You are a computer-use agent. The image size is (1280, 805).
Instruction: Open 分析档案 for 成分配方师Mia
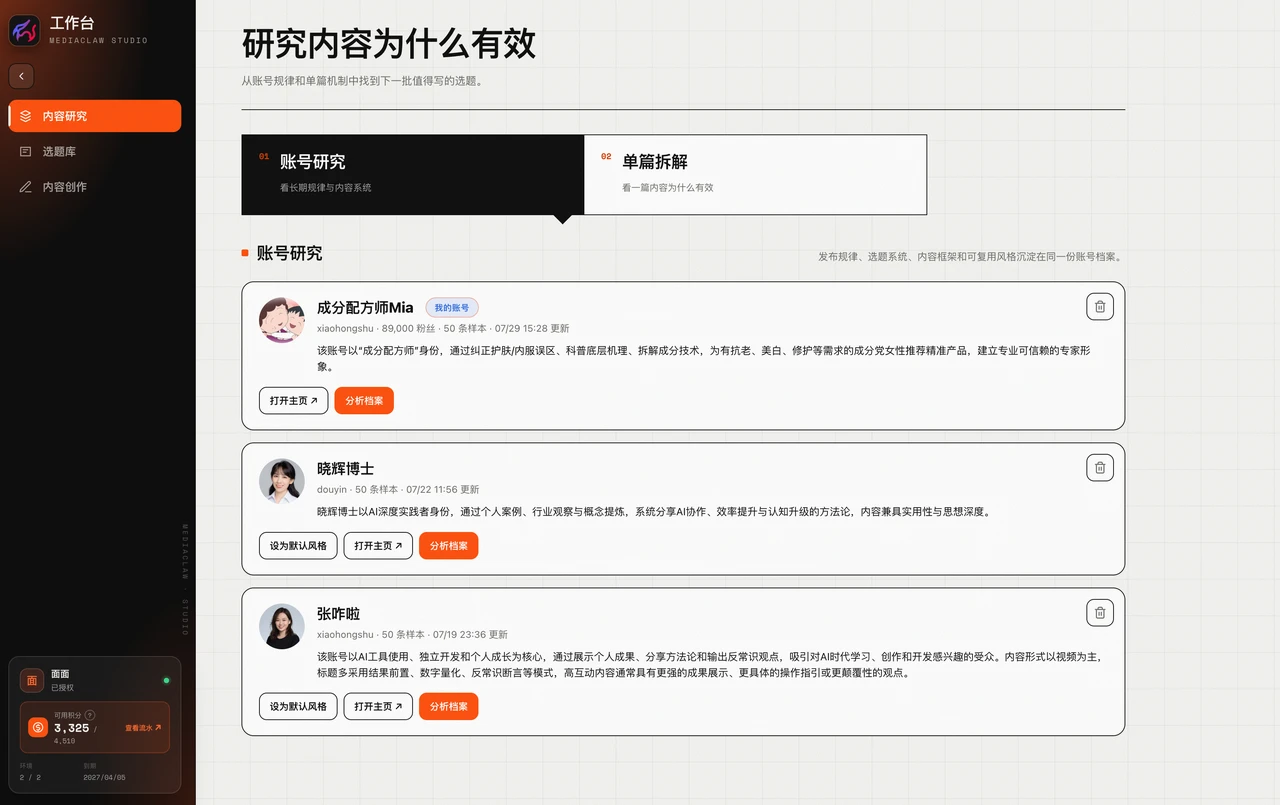[364, 401]
